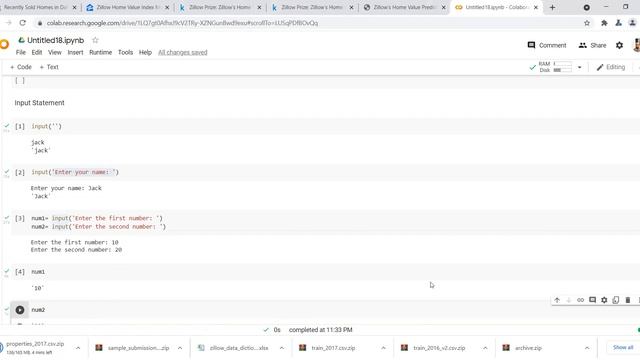Open sample_submission zip download options
This screenshot has width=640, height=360.
pyautogui.click(x=180, y=348)
